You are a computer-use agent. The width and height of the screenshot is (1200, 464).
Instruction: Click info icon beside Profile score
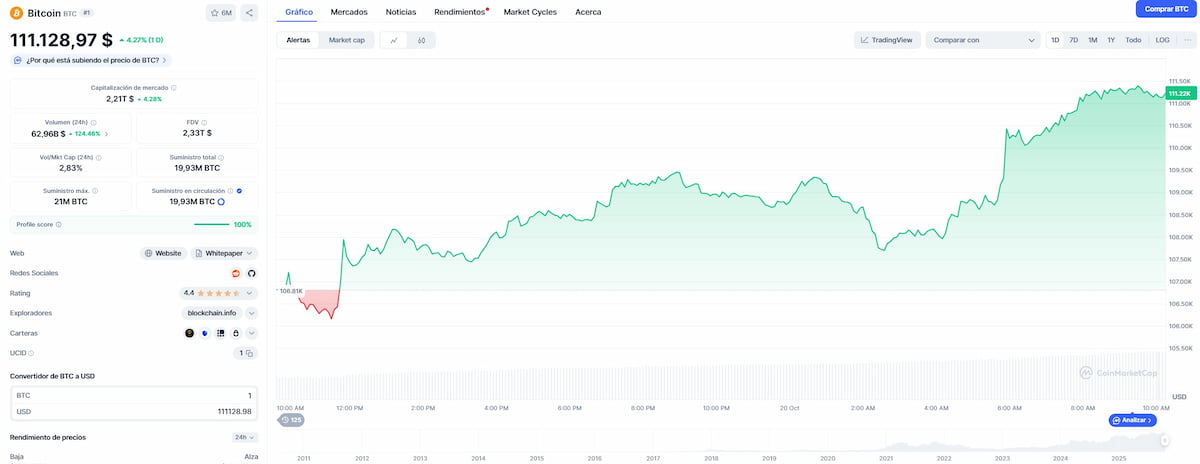58,225
